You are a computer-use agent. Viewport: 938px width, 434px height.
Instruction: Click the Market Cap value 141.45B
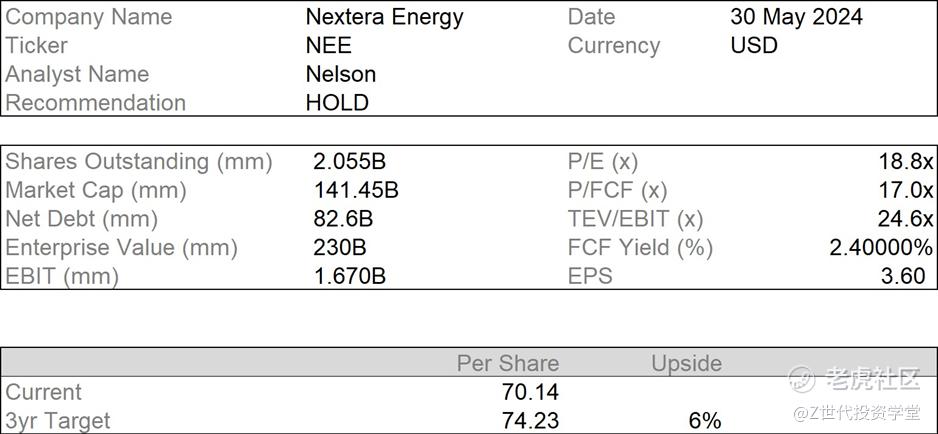point(356,190)
